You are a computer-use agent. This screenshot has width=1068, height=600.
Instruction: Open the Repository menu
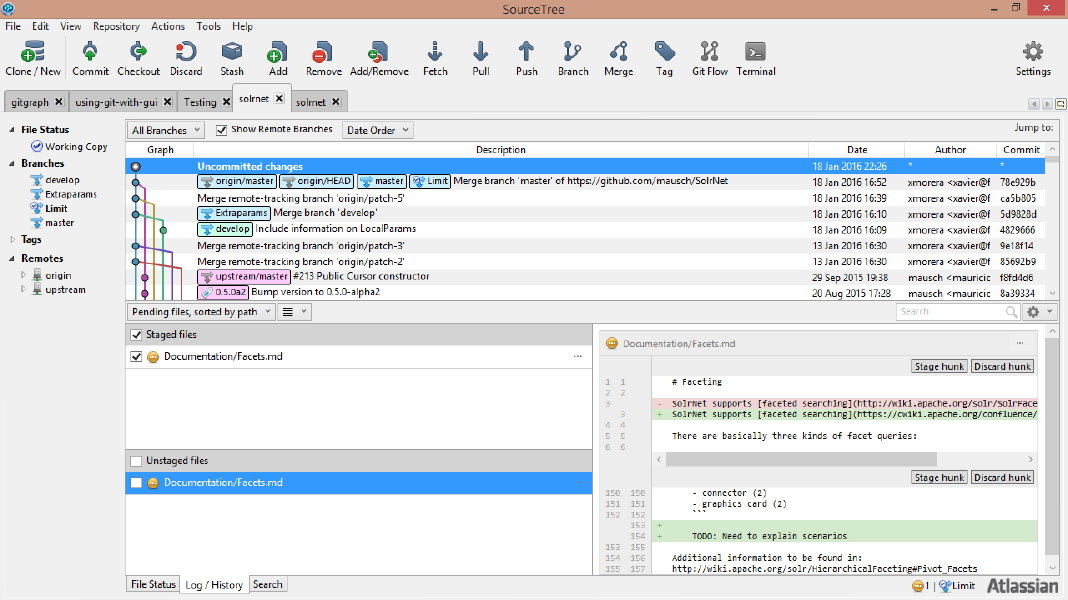(116, 26)
